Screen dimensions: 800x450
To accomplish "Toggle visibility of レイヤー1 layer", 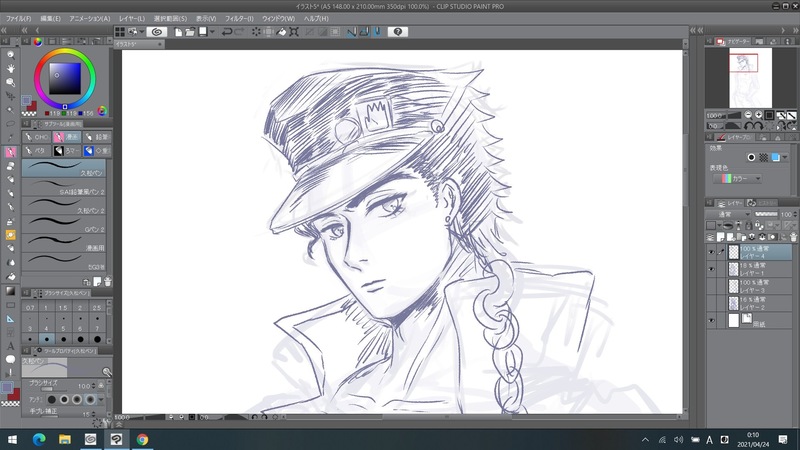I will point(711,270).
